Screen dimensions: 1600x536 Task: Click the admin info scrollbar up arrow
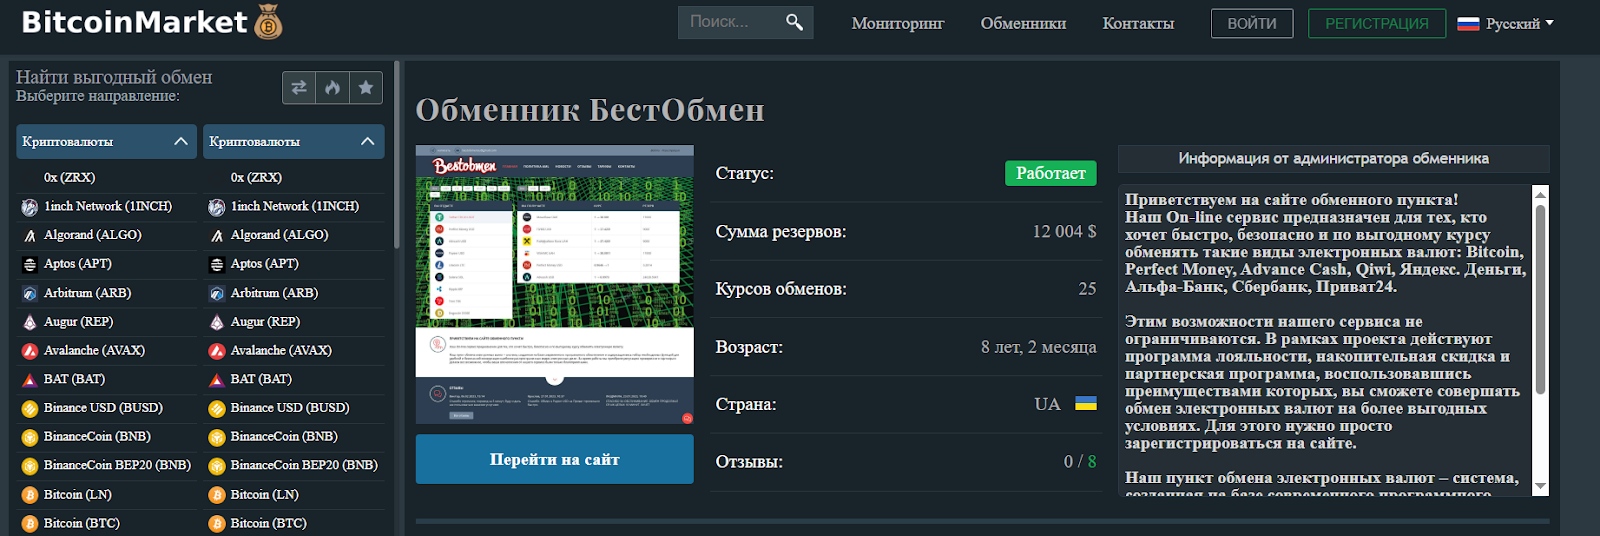(x=1540, y=193)
